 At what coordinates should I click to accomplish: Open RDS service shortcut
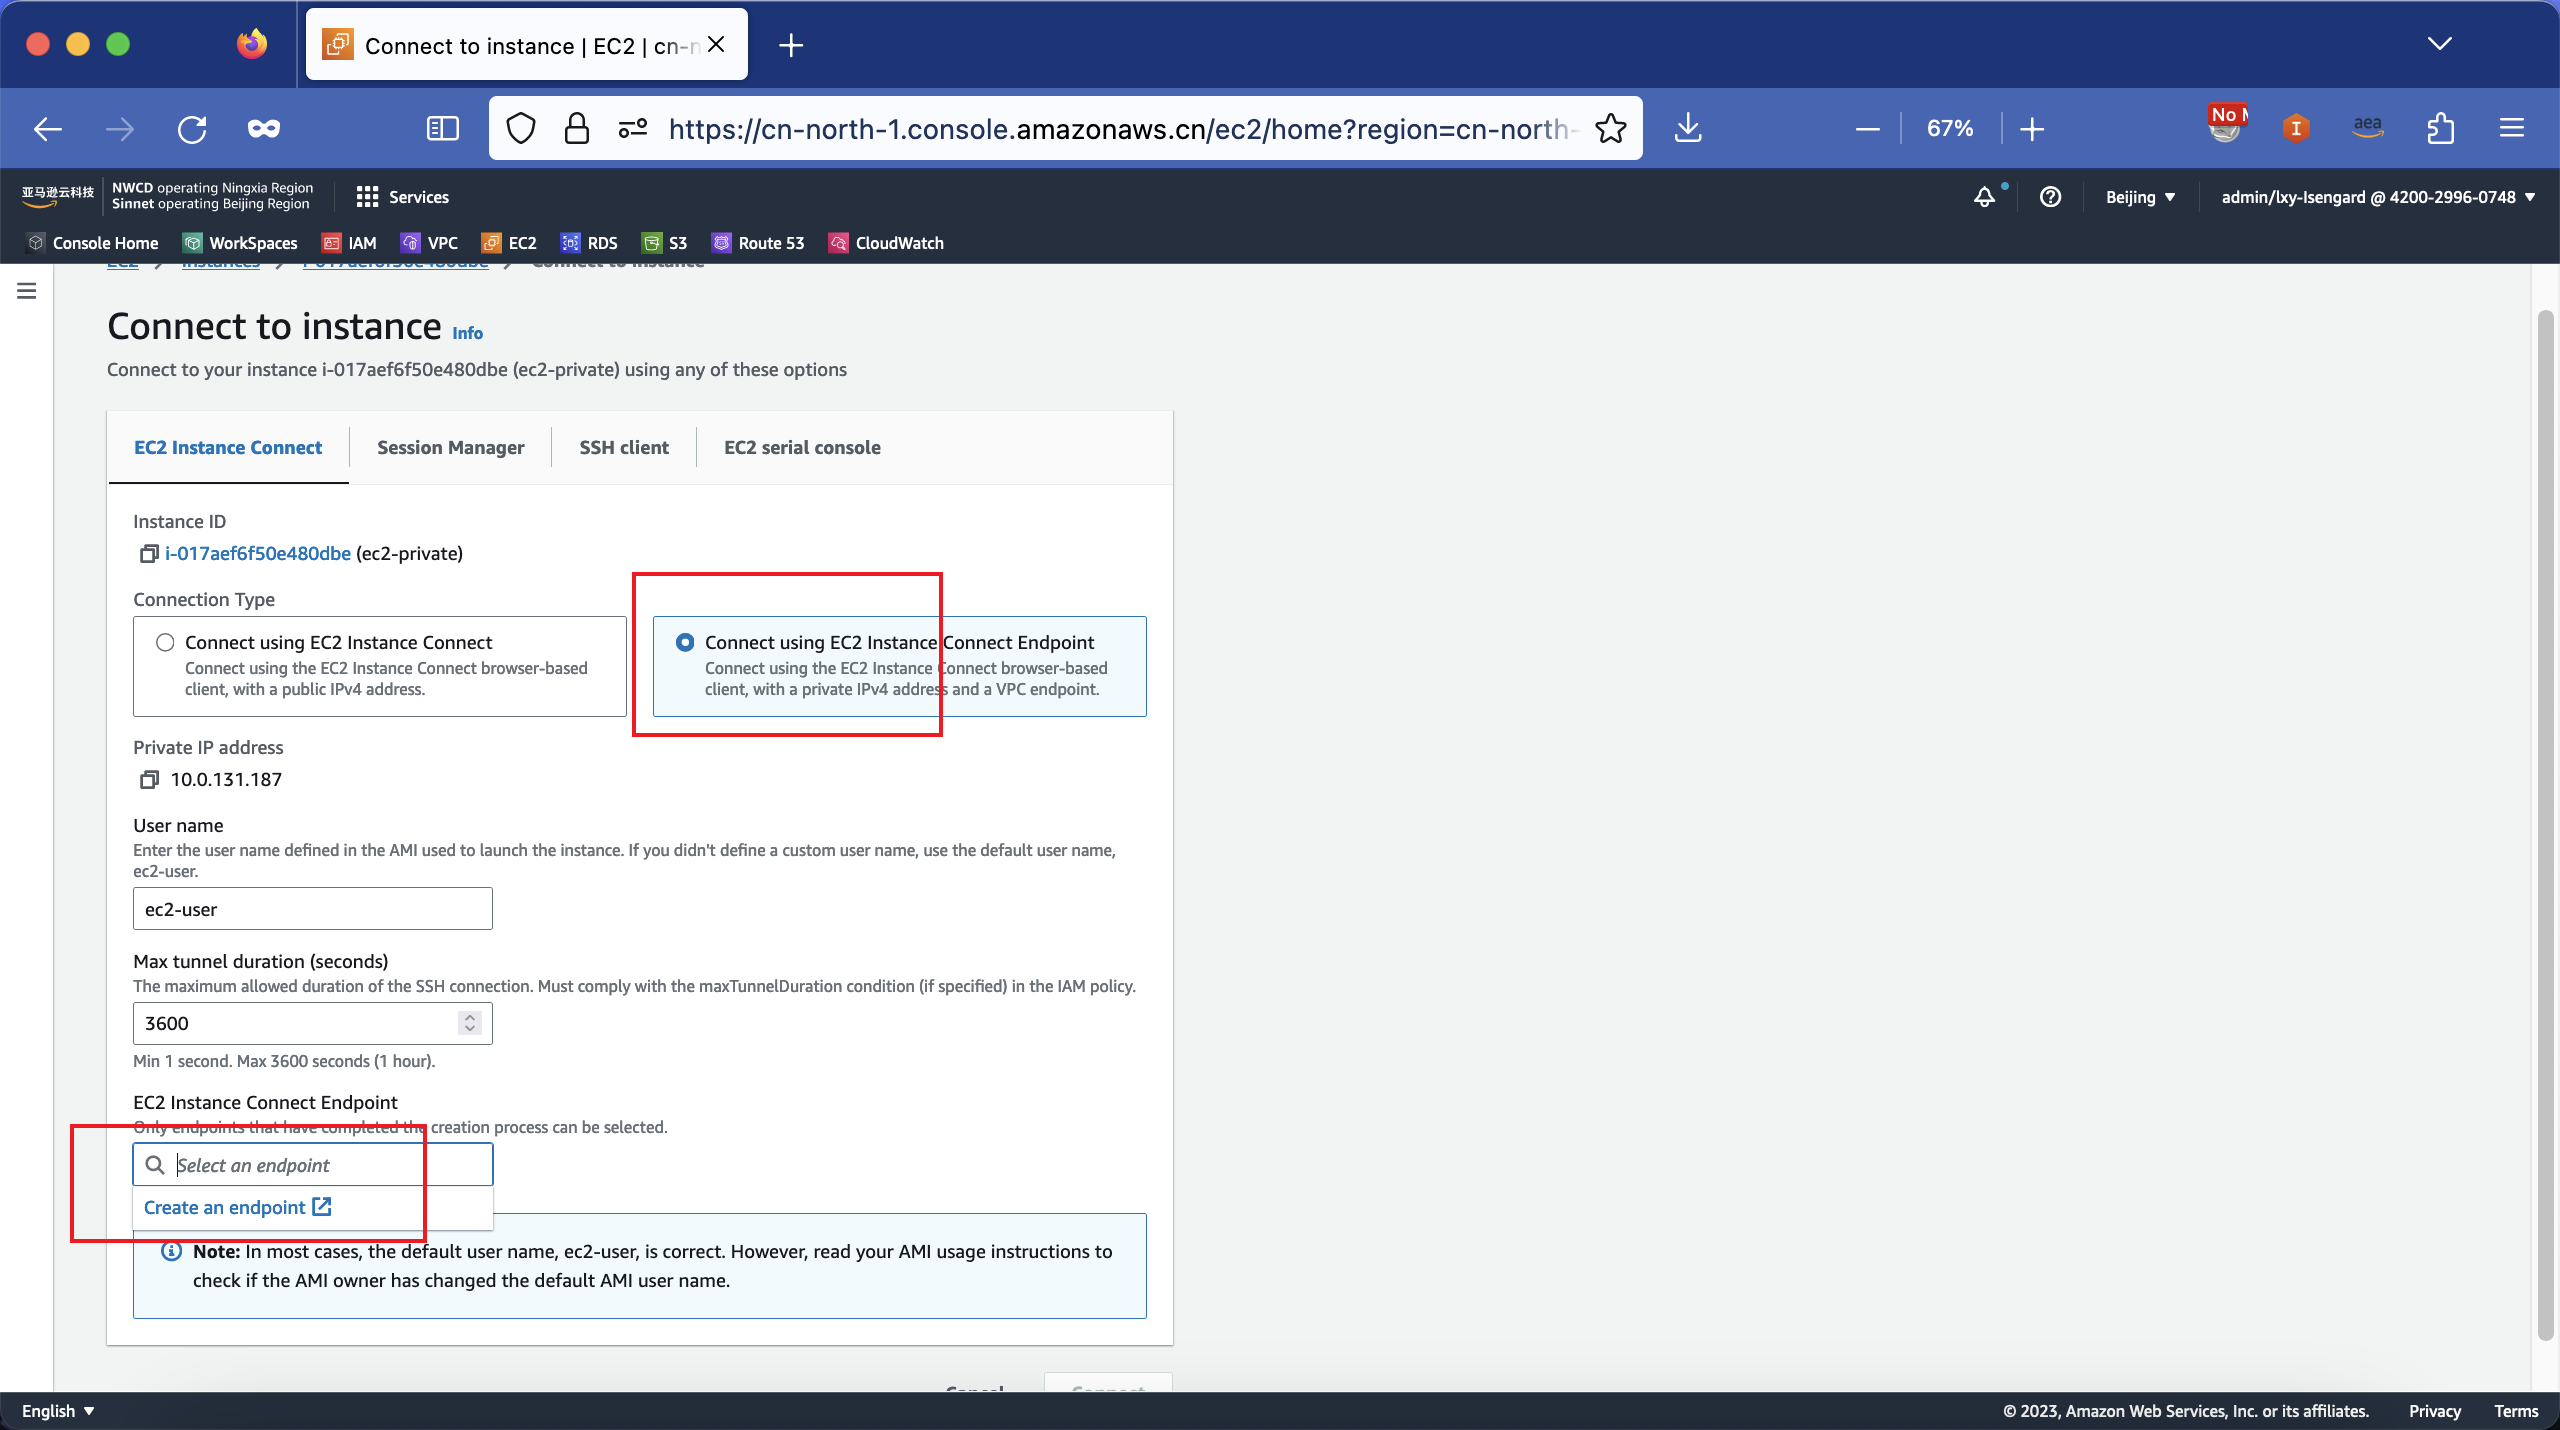(589, 243)
